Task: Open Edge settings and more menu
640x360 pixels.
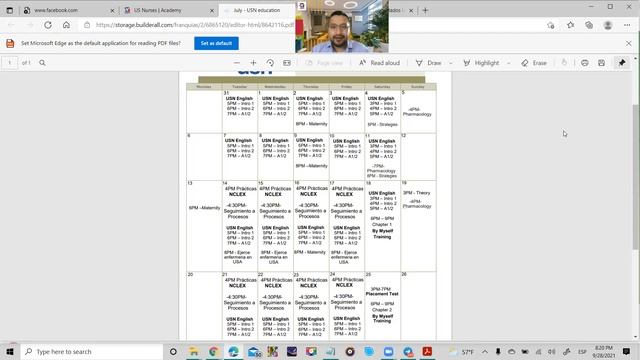Action: coord(627,25)
